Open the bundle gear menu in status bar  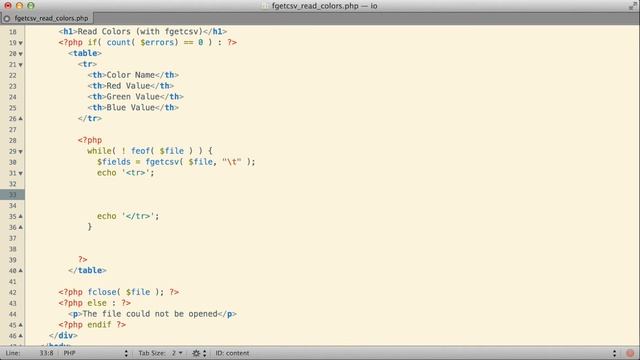pyautogui.click(x=199, y=353)
